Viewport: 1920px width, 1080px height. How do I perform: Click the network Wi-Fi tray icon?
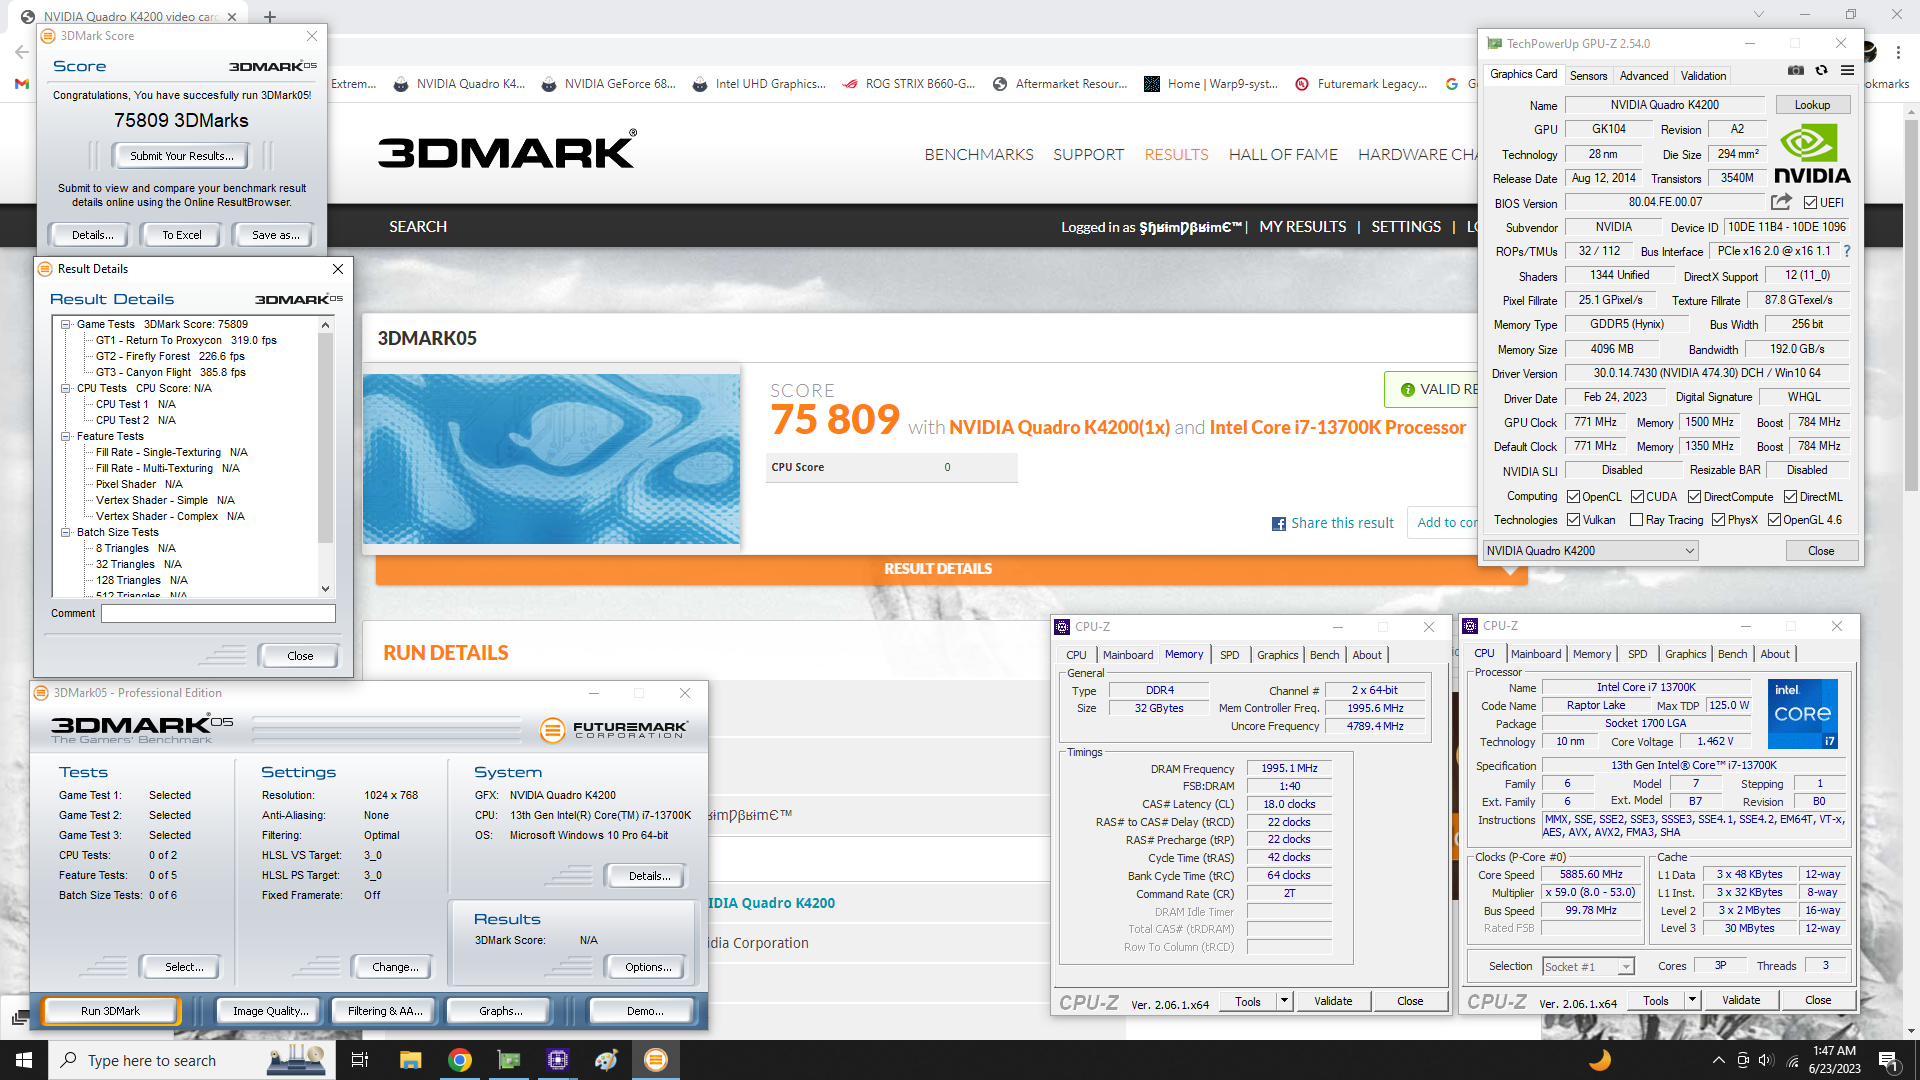click(1791, 1060)
